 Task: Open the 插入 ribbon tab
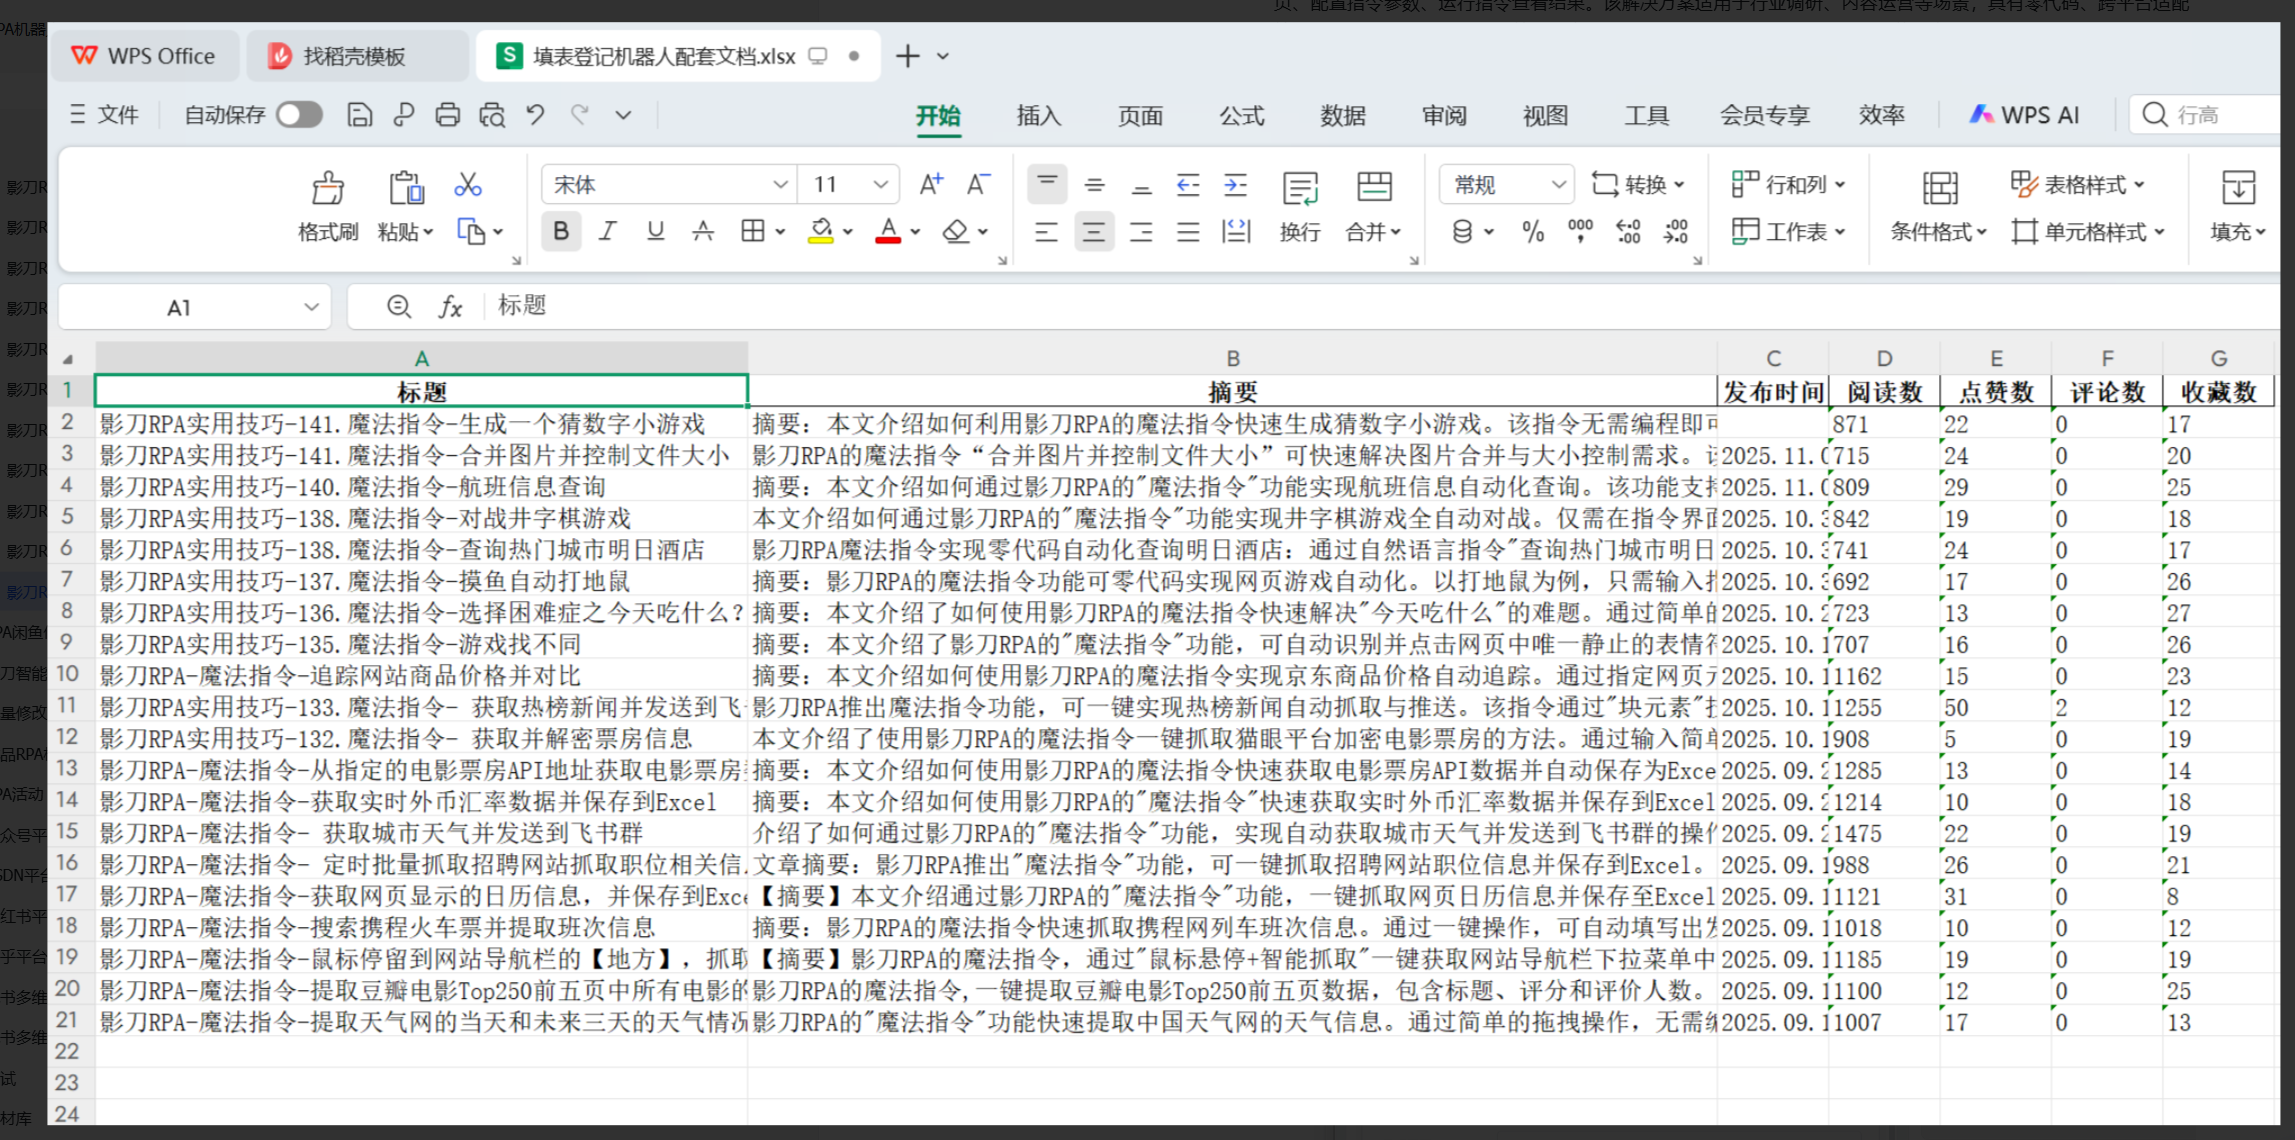coord(1038,115)
